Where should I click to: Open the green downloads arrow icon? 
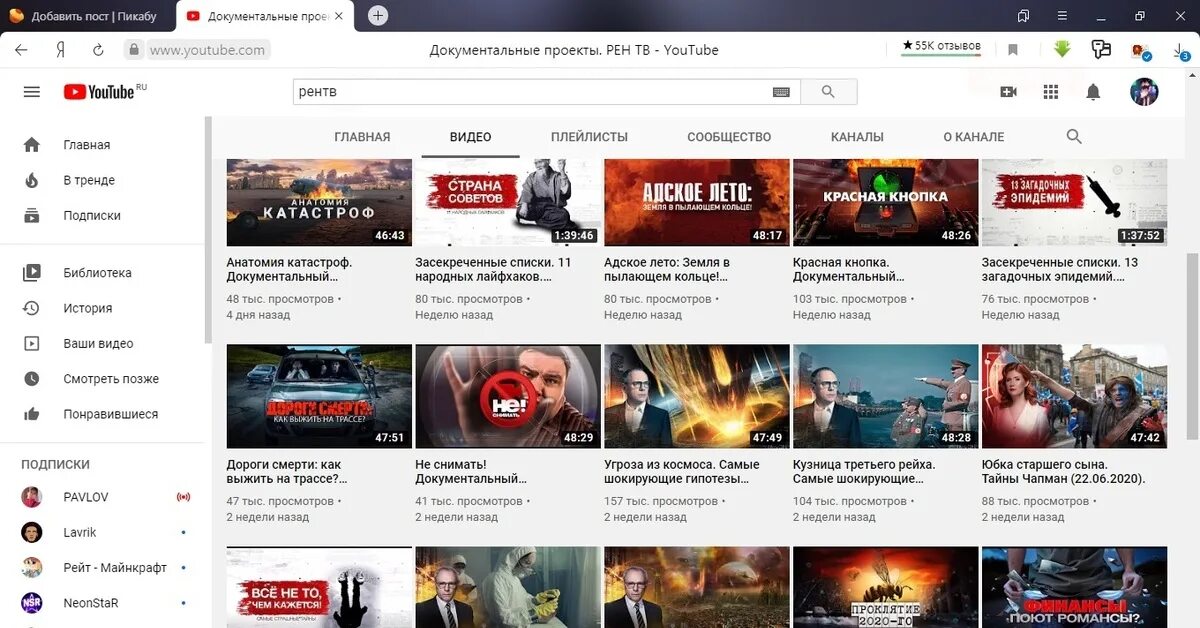tap(1062, 49)
